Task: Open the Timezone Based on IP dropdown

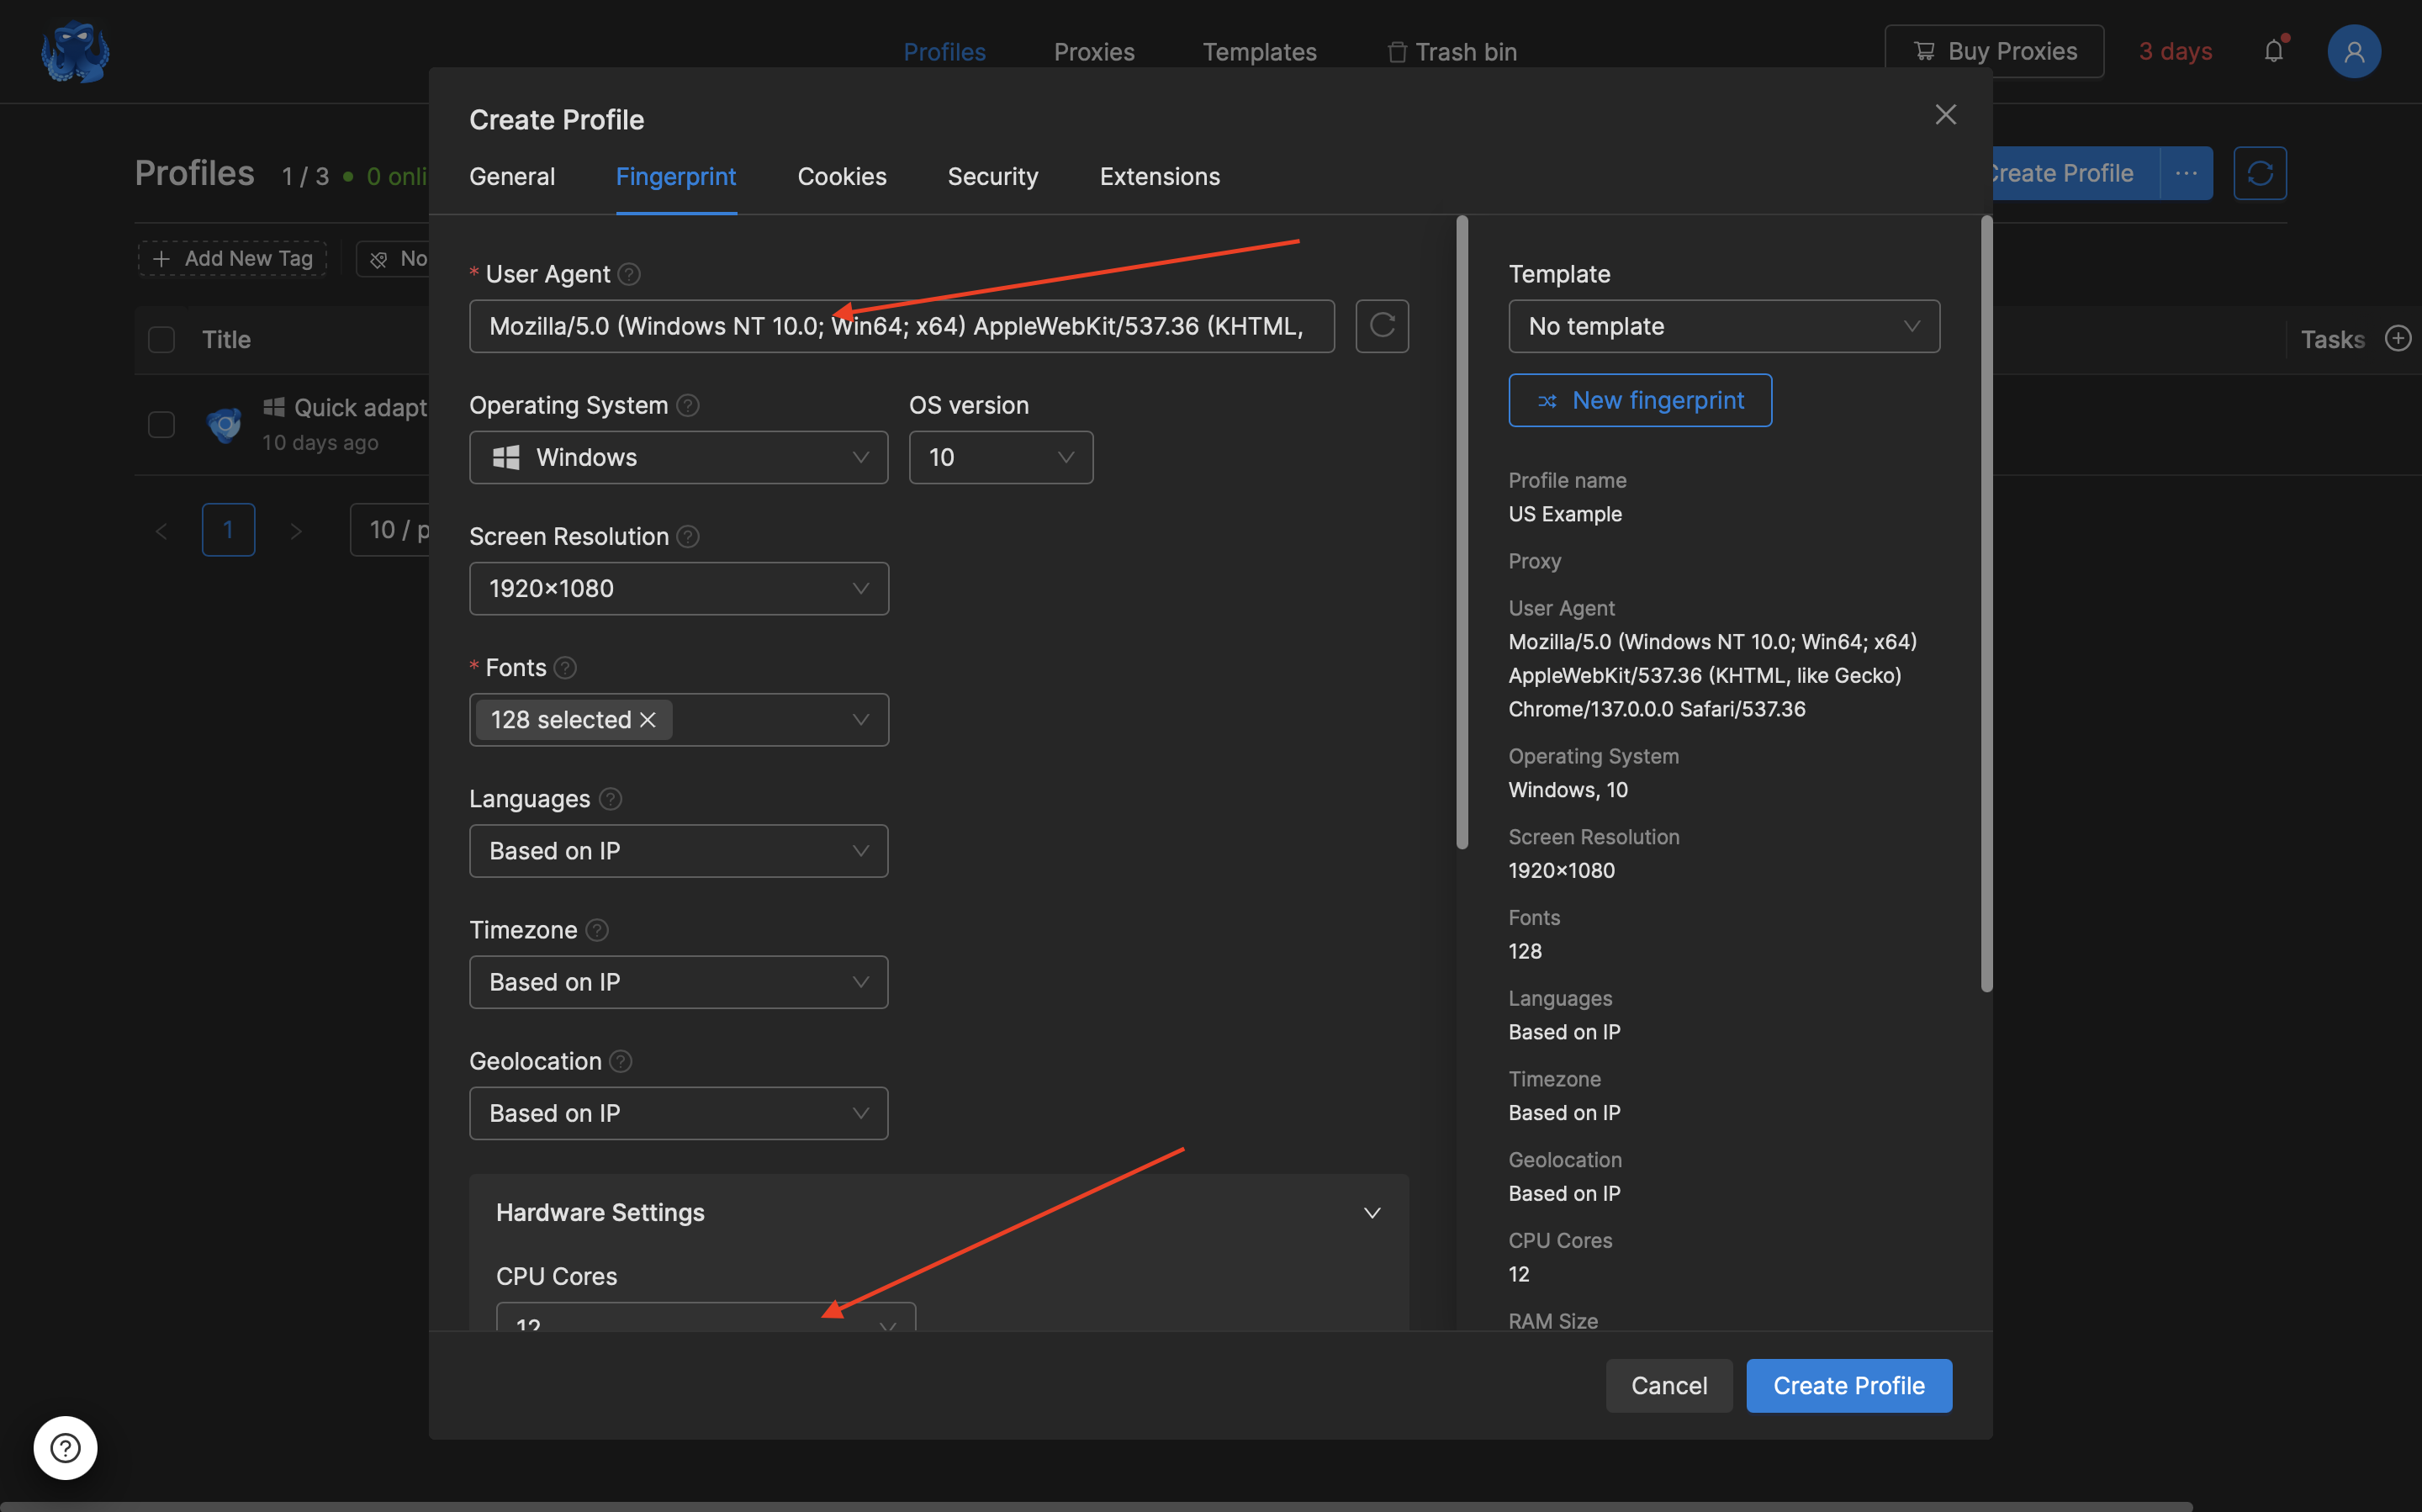Action: tap(679, 982)
